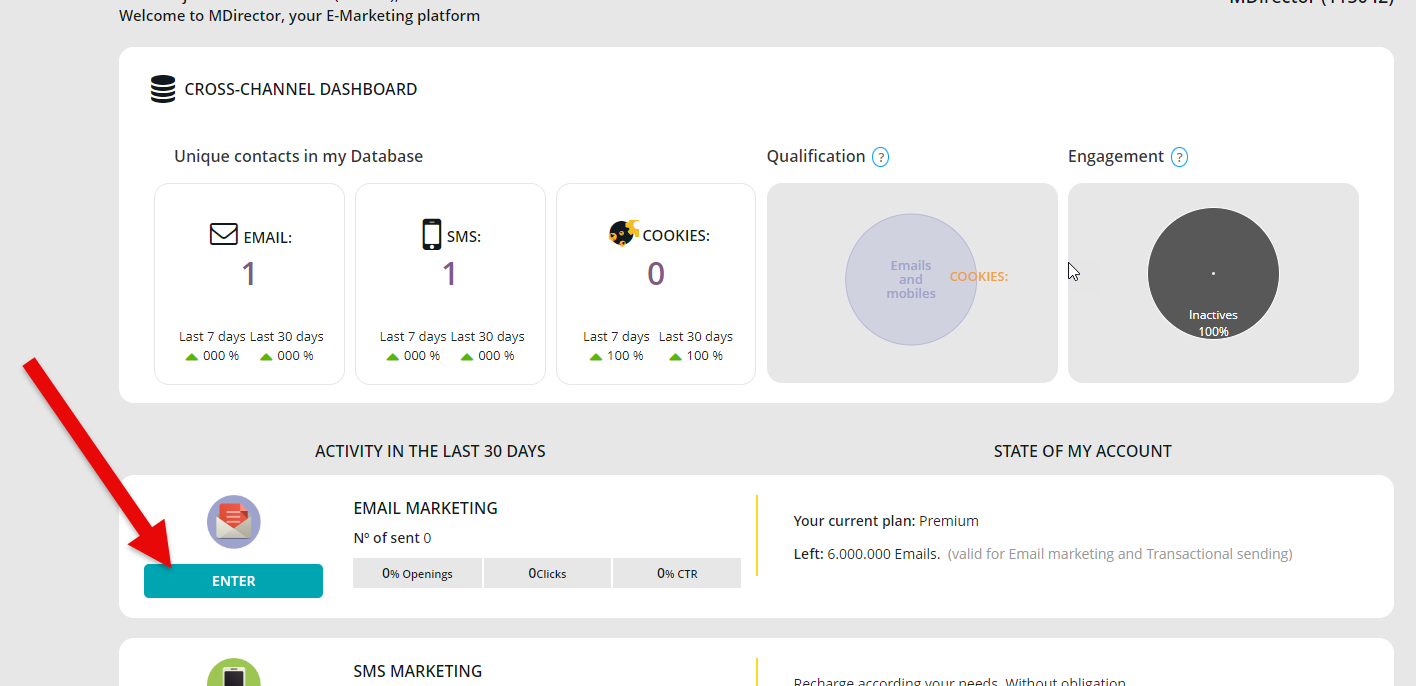Click the COOKIES unique contacts count card
The height and width of the screenshot is (686, 1416).
pos(655,284)
